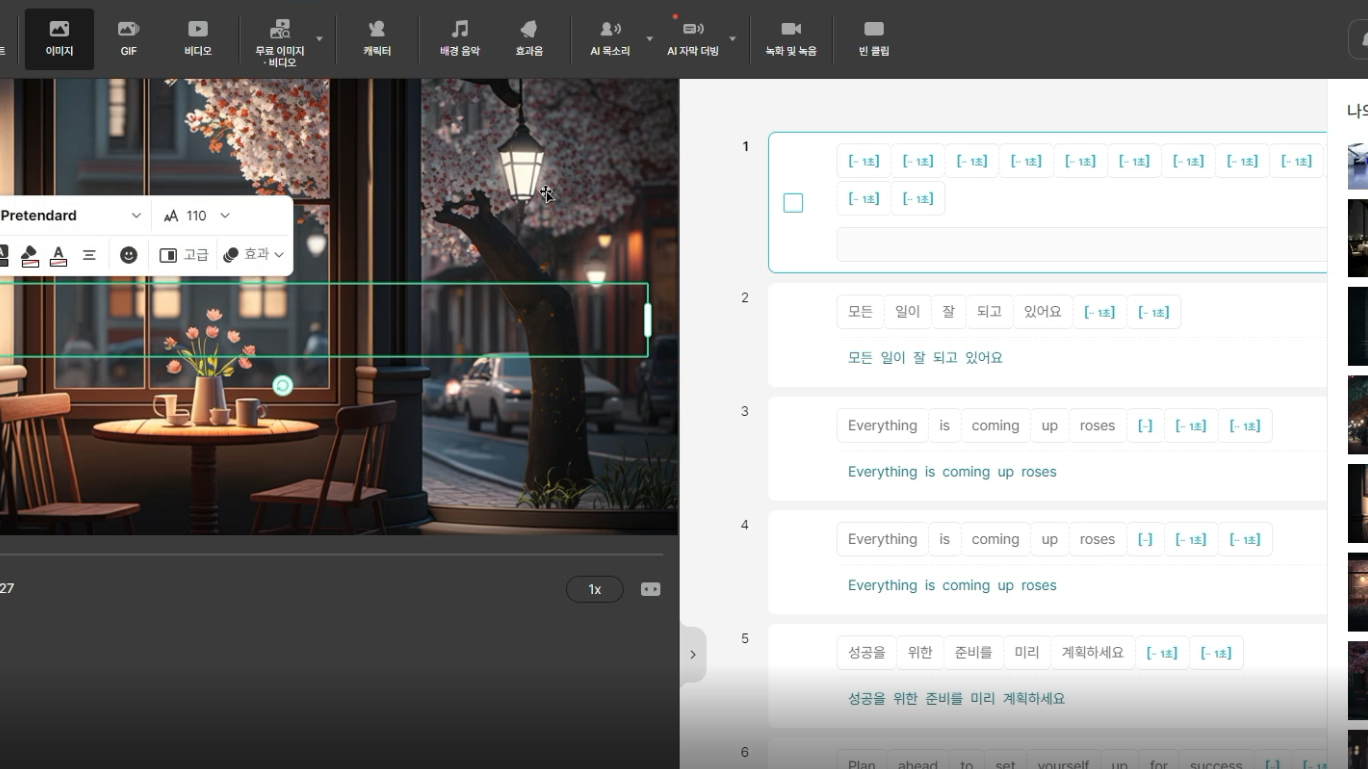Click the Everything word chip in clip 3

pos(882,426)
